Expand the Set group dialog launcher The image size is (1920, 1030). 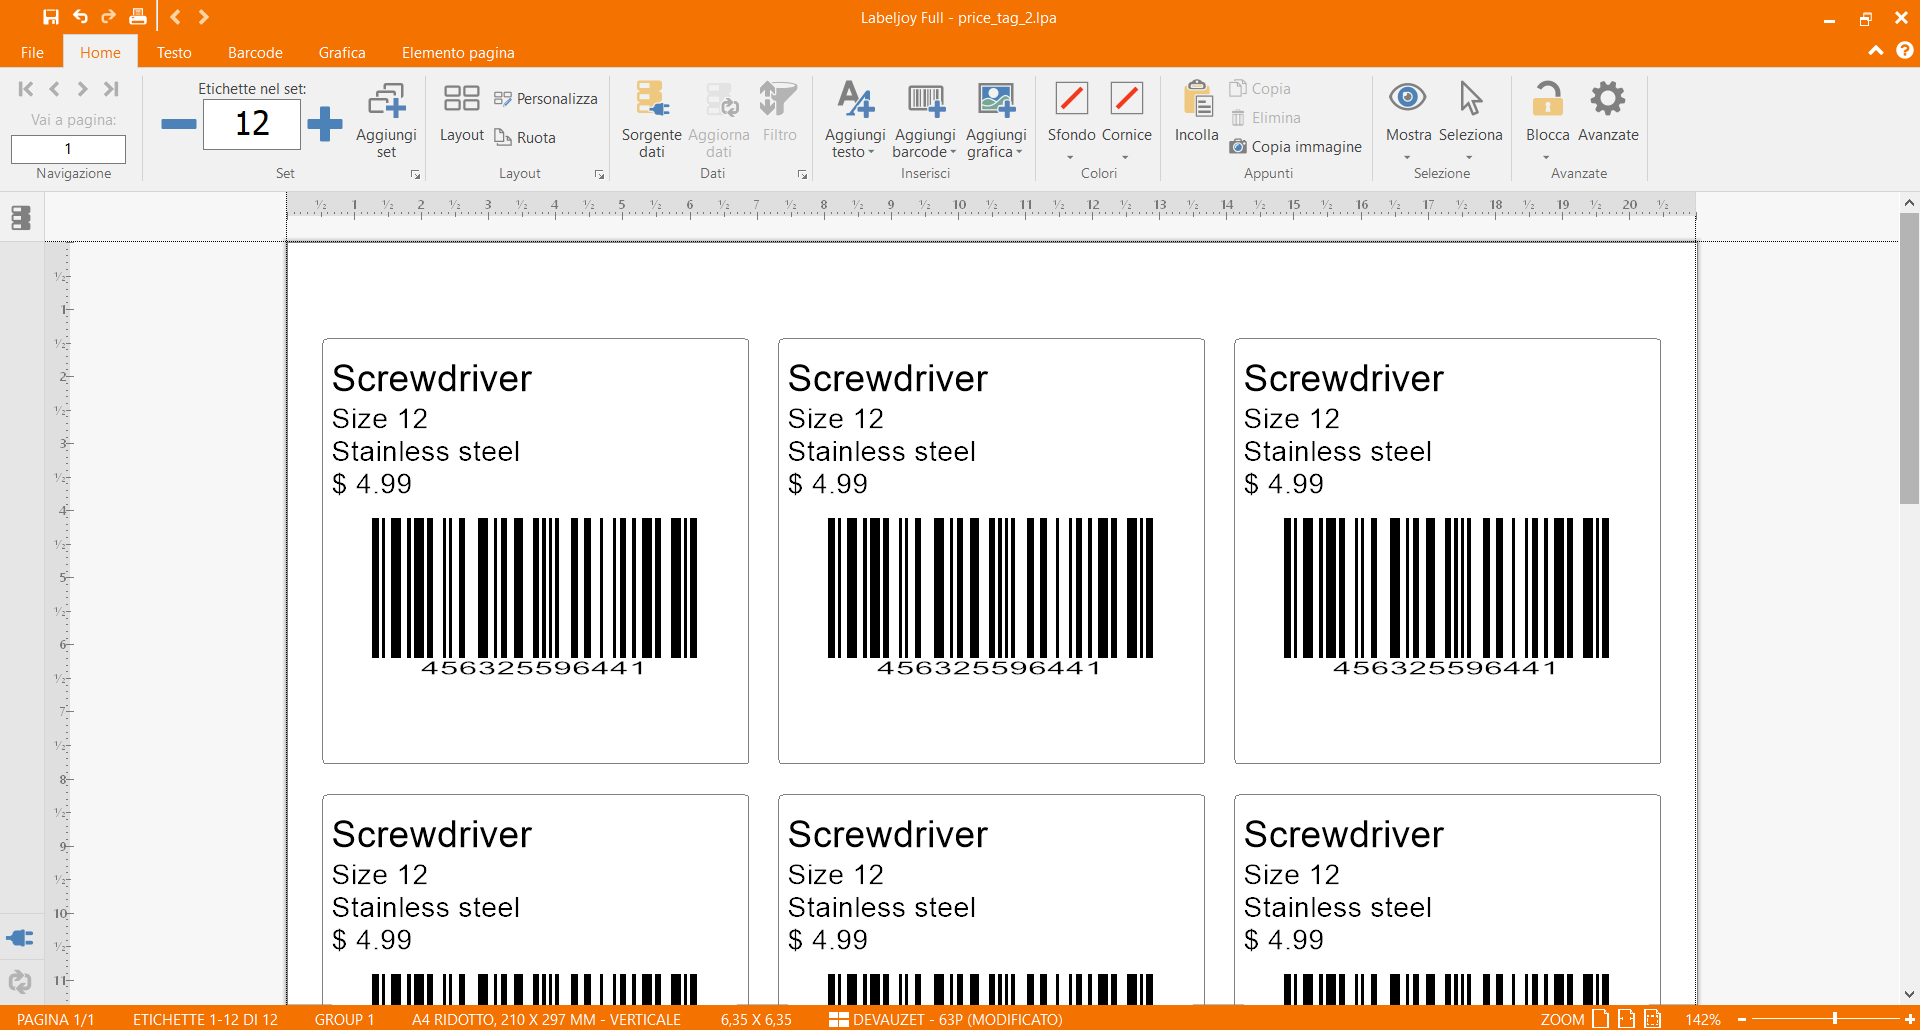tap(415, 174)
